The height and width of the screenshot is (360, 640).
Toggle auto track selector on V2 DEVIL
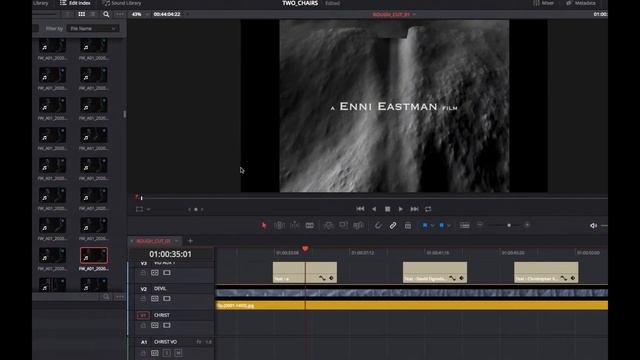pyautogui.click(x=155, y=299)
